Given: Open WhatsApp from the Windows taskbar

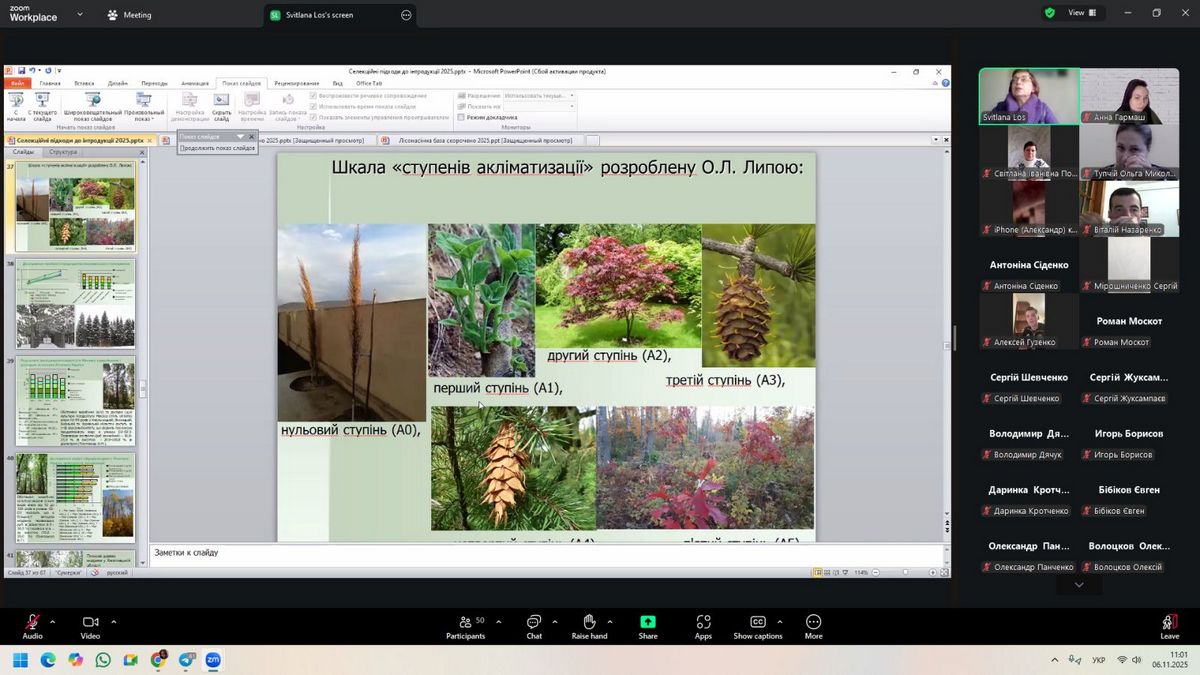Looking at the screenshot, I should click(103, 660).
